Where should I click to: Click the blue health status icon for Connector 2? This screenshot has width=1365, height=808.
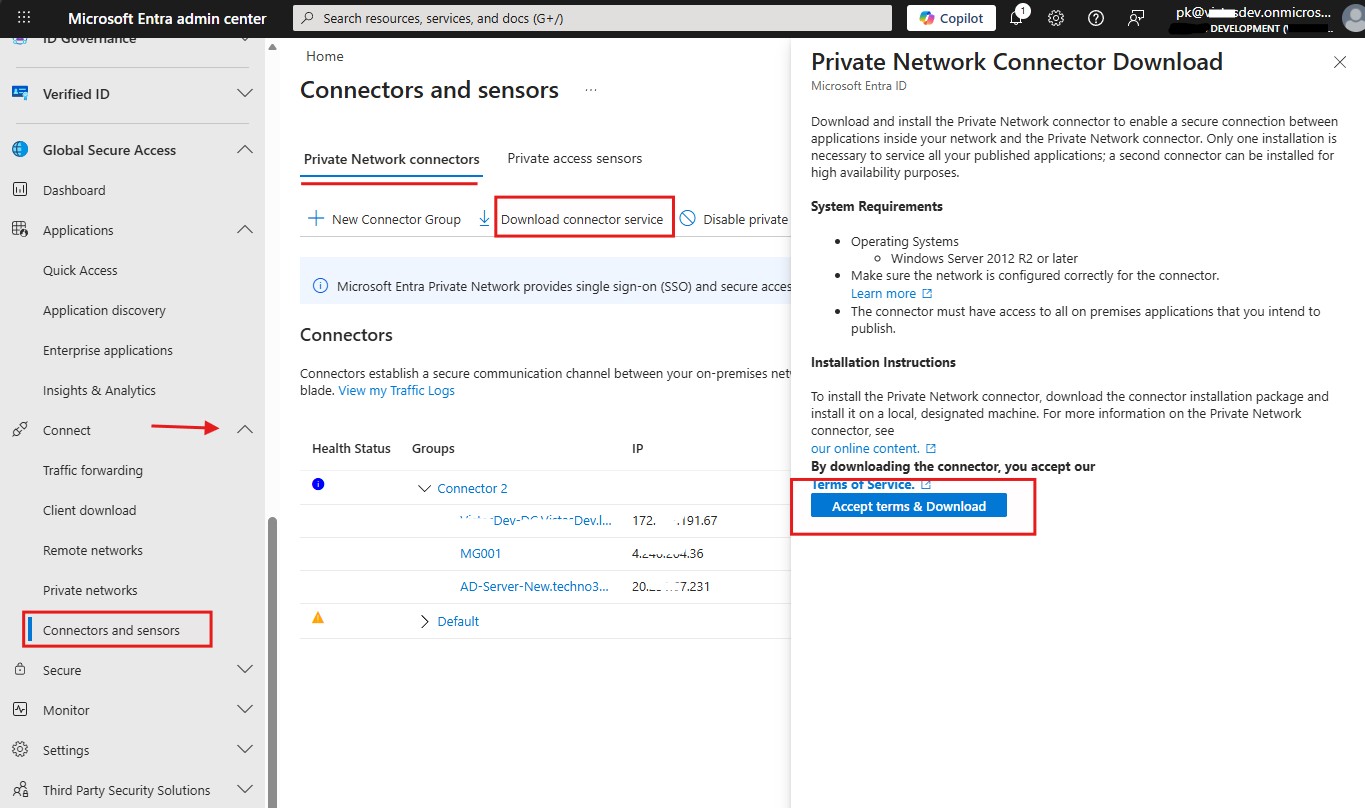click(x=318, y=483)
